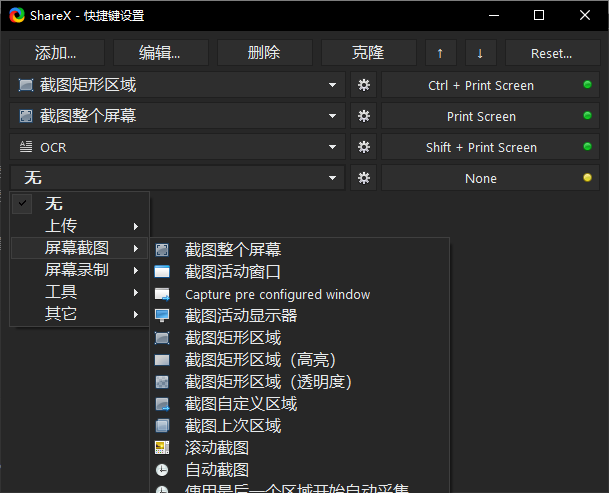
Task: Move hotkey down with ↓ button
Action: coord(481,52)
